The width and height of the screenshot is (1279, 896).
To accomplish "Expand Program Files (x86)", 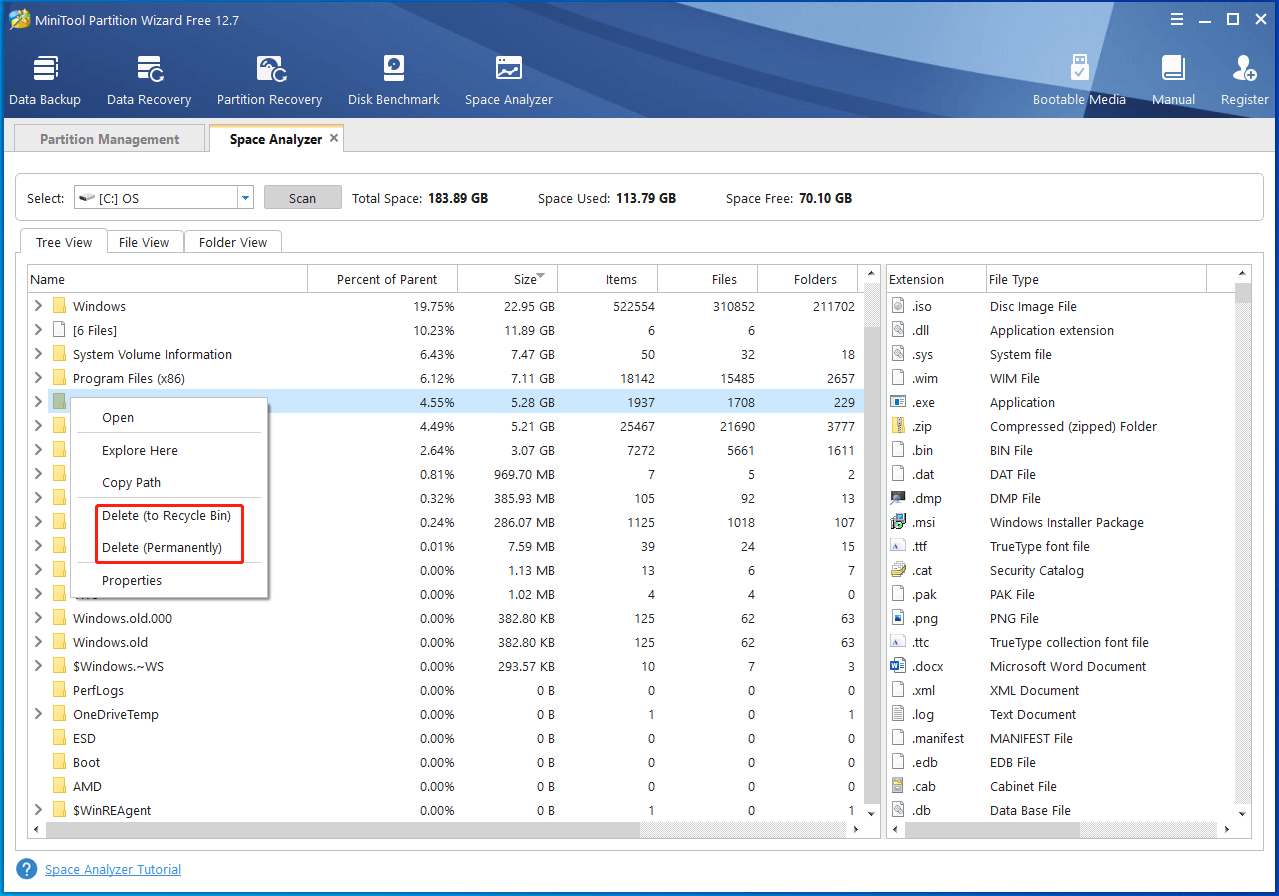I will [38, 378].
